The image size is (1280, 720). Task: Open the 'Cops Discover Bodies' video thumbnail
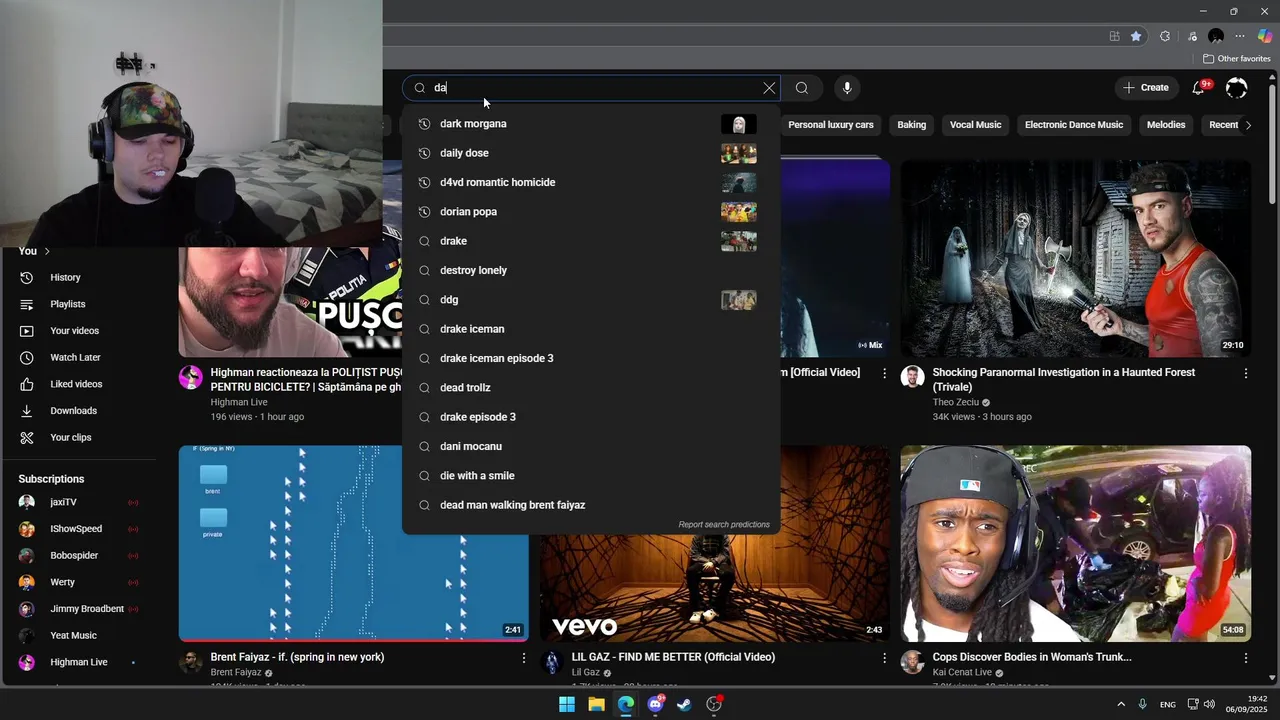[1075, 543]
